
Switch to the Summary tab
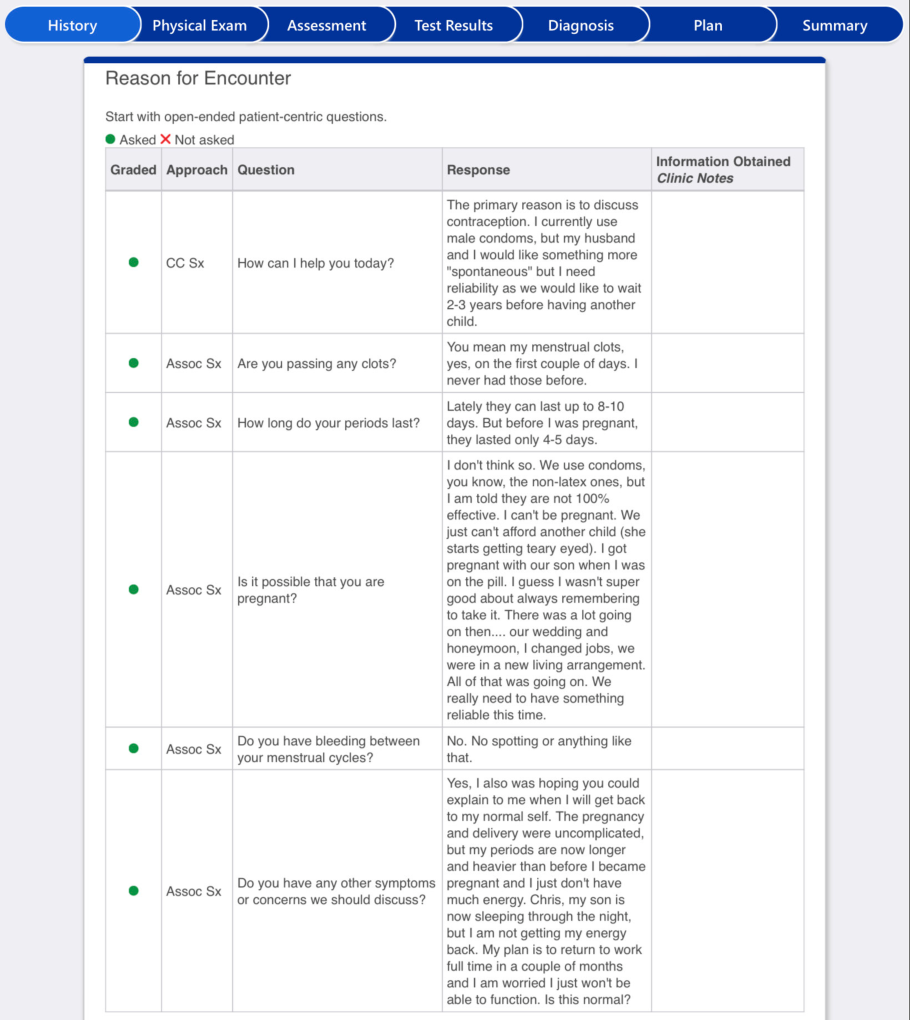tap(835, 25)
